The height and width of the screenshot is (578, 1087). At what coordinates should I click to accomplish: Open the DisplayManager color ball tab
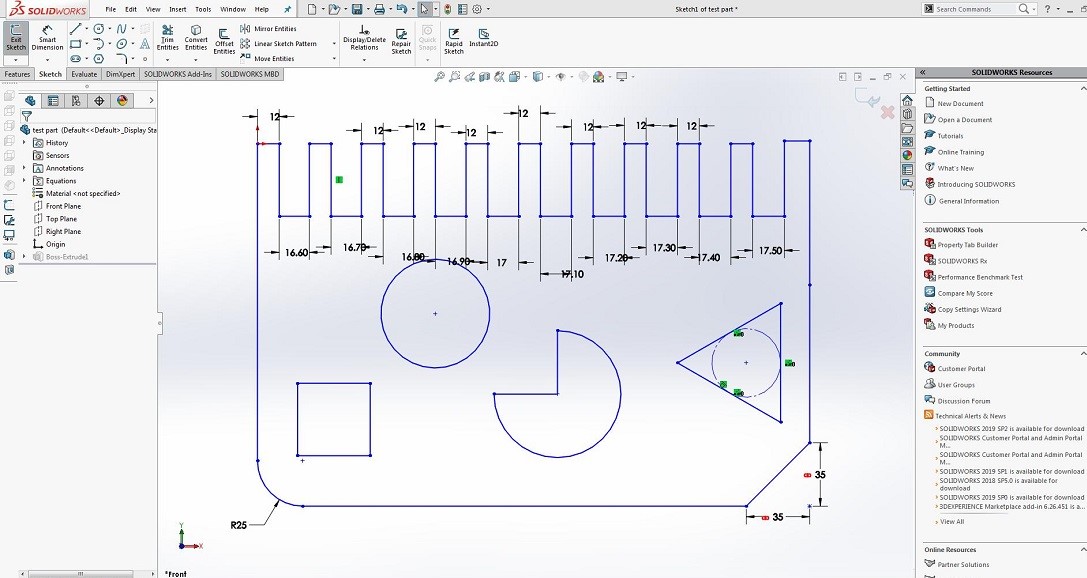point(122,101)
